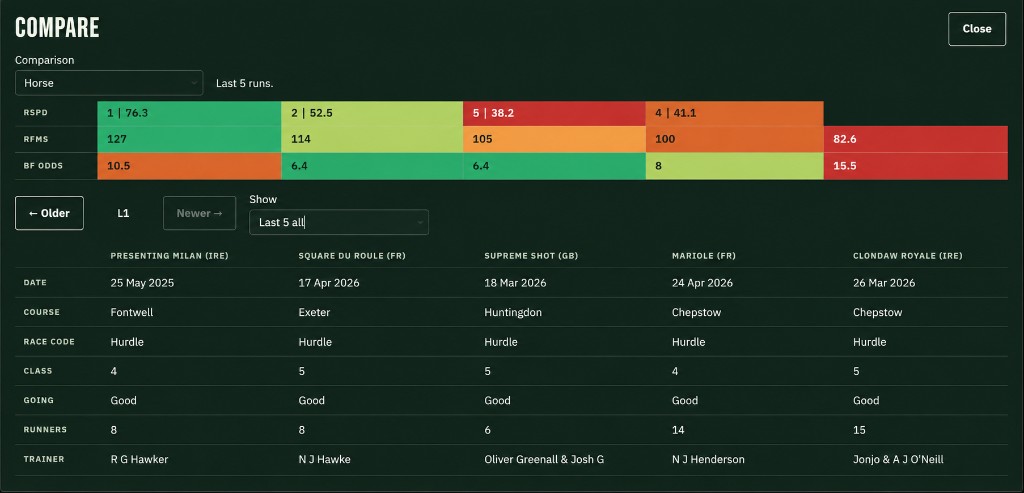Image resolution: width=1024 pixels, height=493 pixels.
Task: Click the GOING row label
Action: click(39, 400)
